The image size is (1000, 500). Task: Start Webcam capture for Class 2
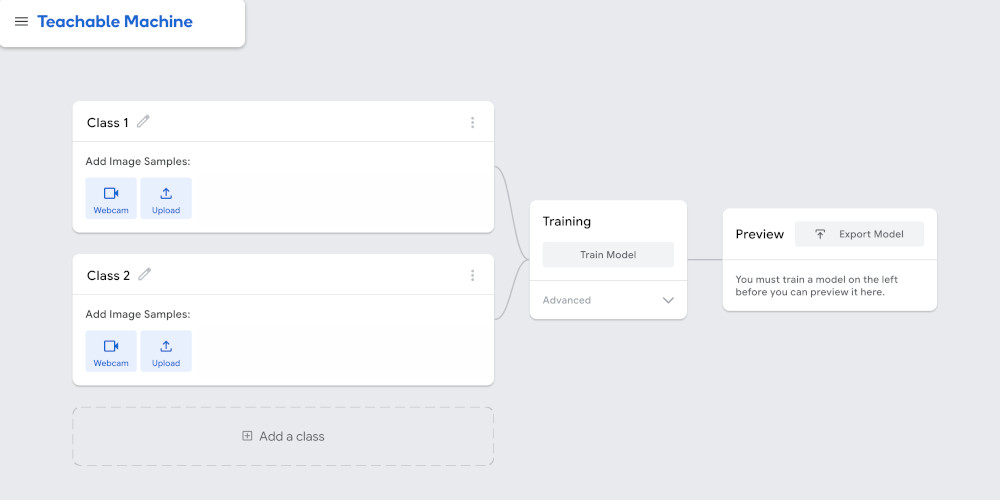(111, 351)
